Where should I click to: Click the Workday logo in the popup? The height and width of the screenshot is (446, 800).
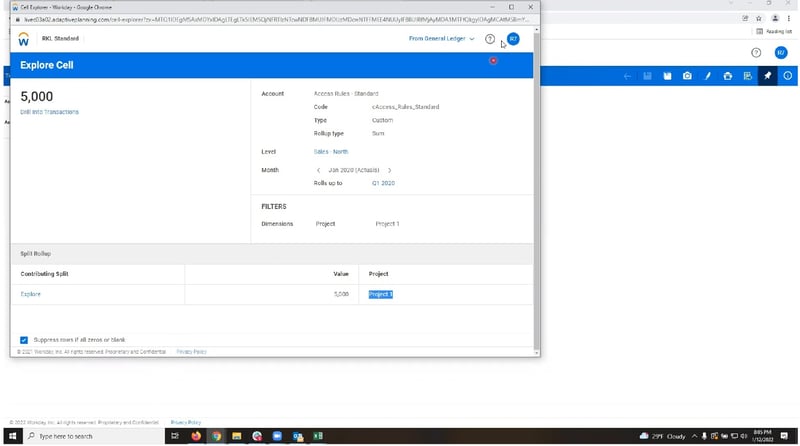[23, 39]
